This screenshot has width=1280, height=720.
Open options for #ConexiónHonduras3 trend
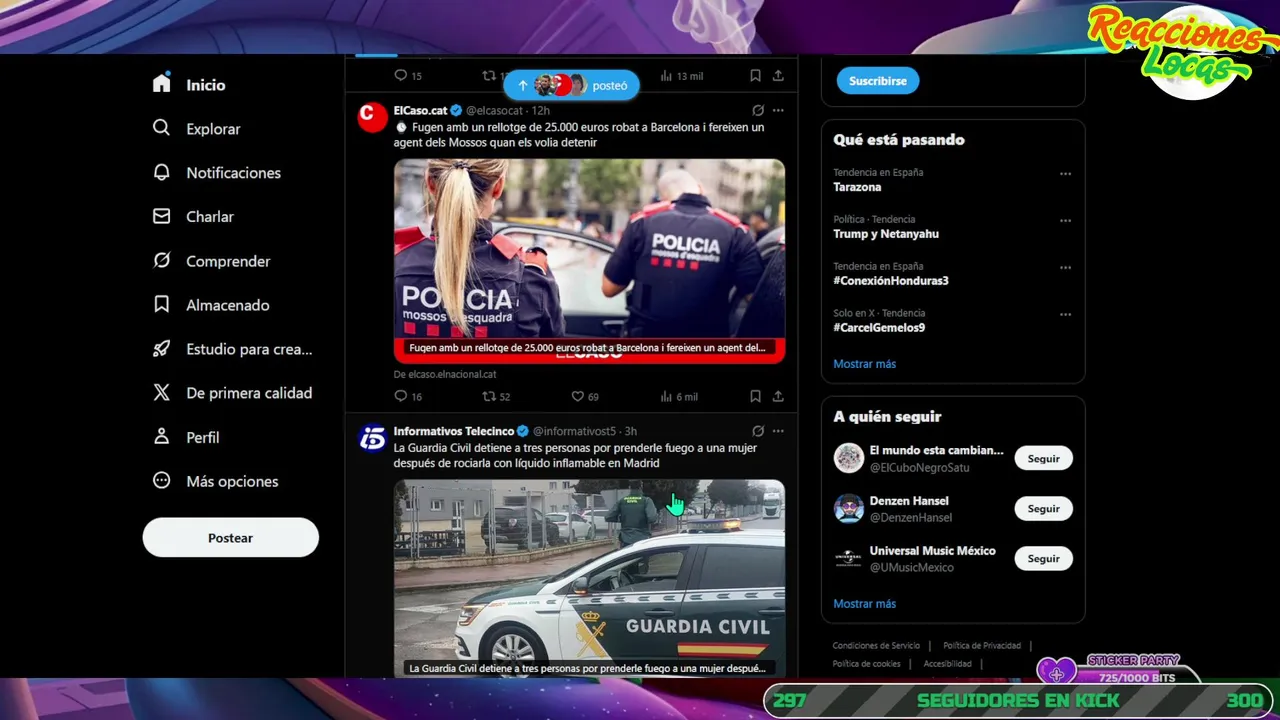[x=1065, y=268]
